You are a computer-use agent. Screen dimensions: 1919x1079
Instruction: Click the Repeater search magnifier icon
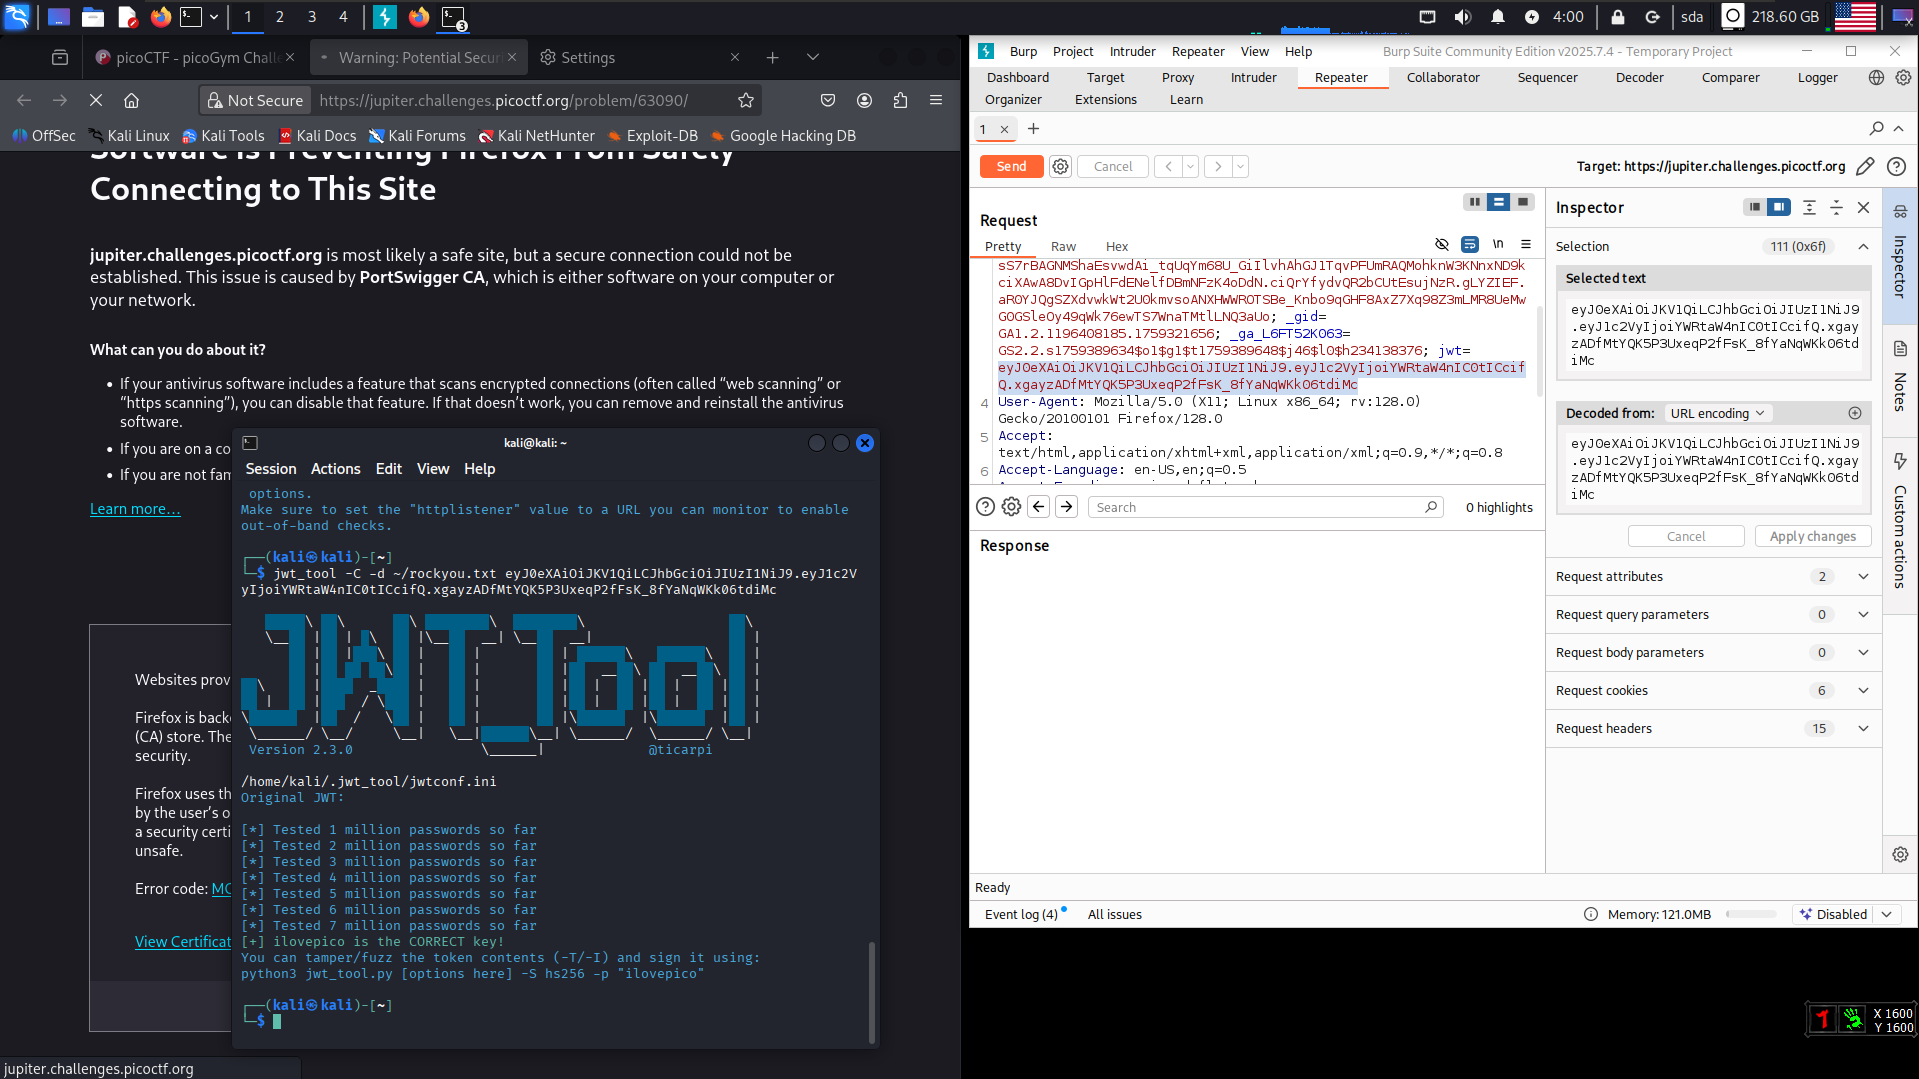pos(1876,129)
